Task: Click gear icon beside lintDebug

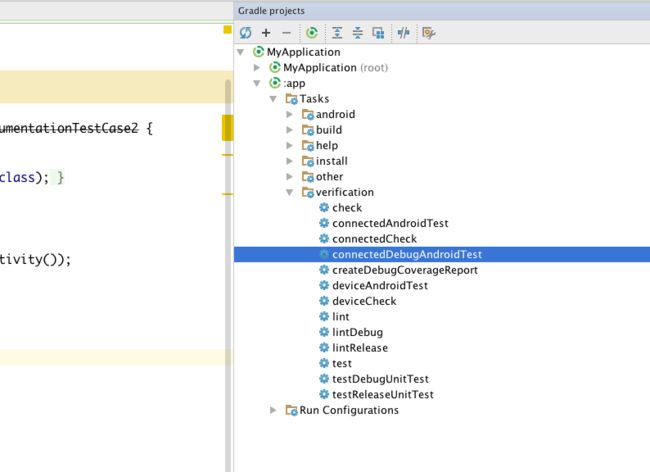Action: point(324,332)
